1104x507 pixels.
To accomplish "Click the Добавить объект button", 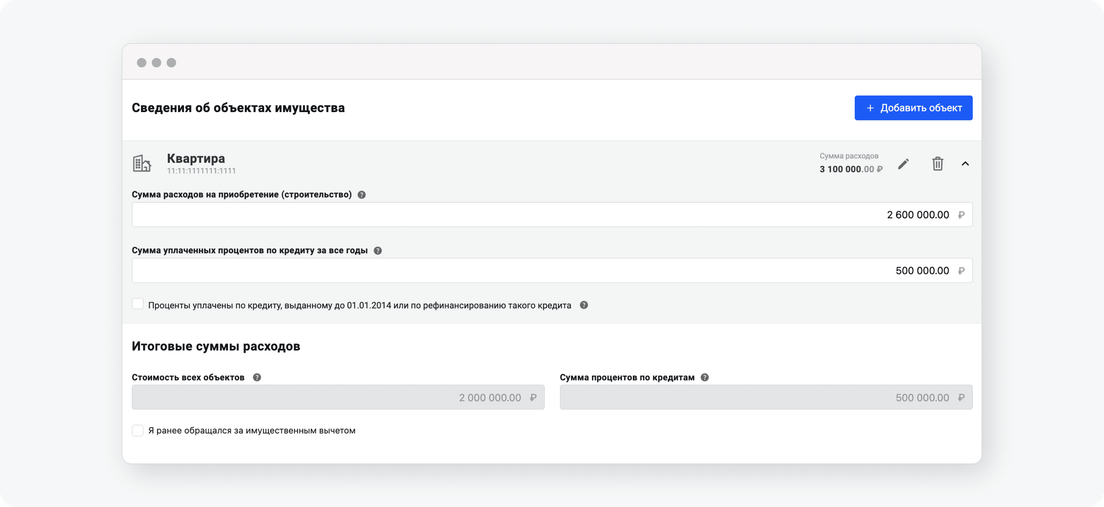I will [913, 108].
